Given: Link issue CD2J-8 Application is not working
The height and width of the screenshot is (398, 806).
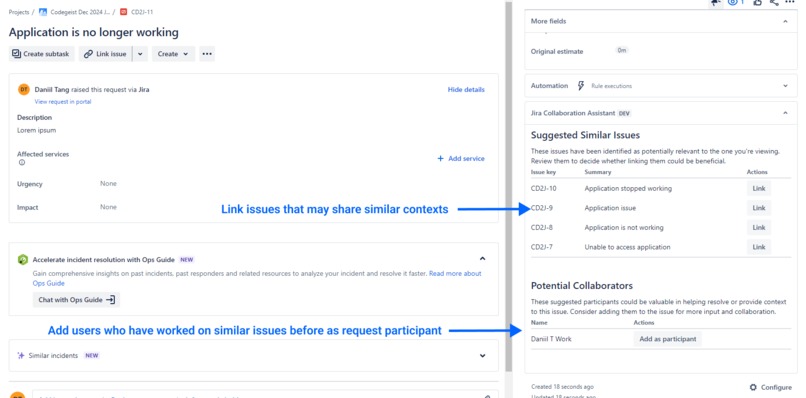Looking at the screenshot, I should pyautogui.click(x=759, y=227).
